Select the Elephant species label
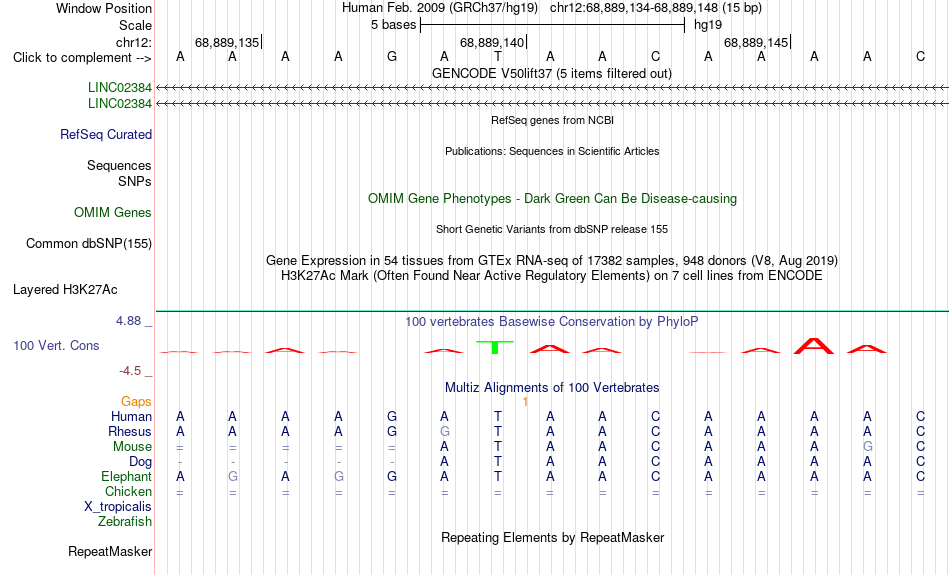Screen dimensions: 950x575 [126, 477]
